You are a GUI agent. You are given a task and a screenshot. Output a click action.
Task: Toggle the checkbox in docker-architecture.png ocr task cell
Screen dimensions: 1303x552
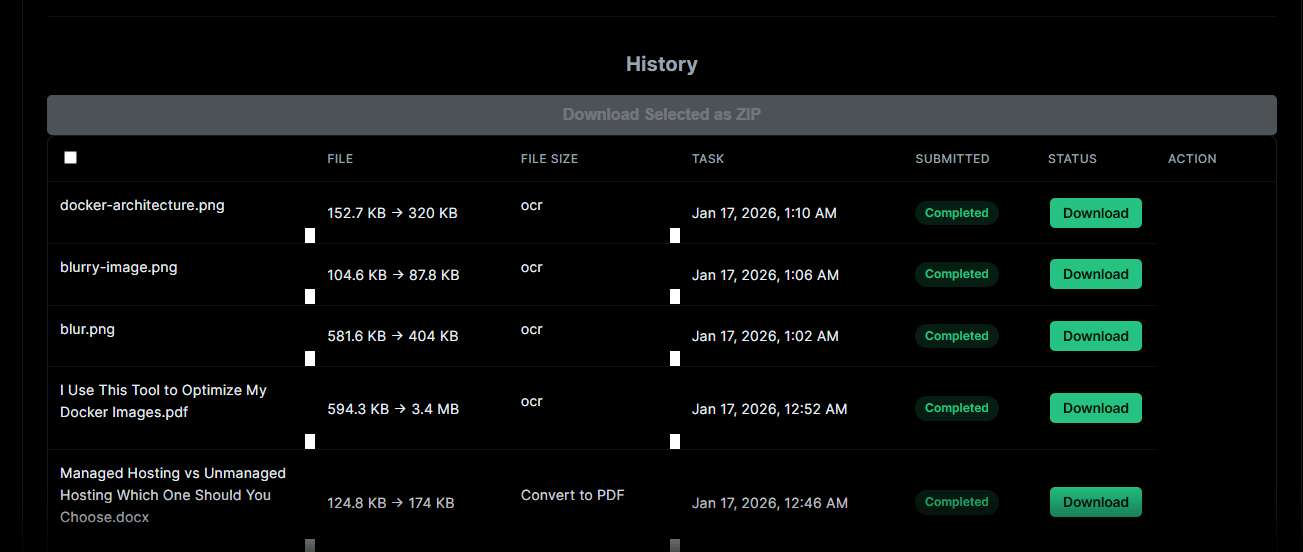(x=675, y=235)
